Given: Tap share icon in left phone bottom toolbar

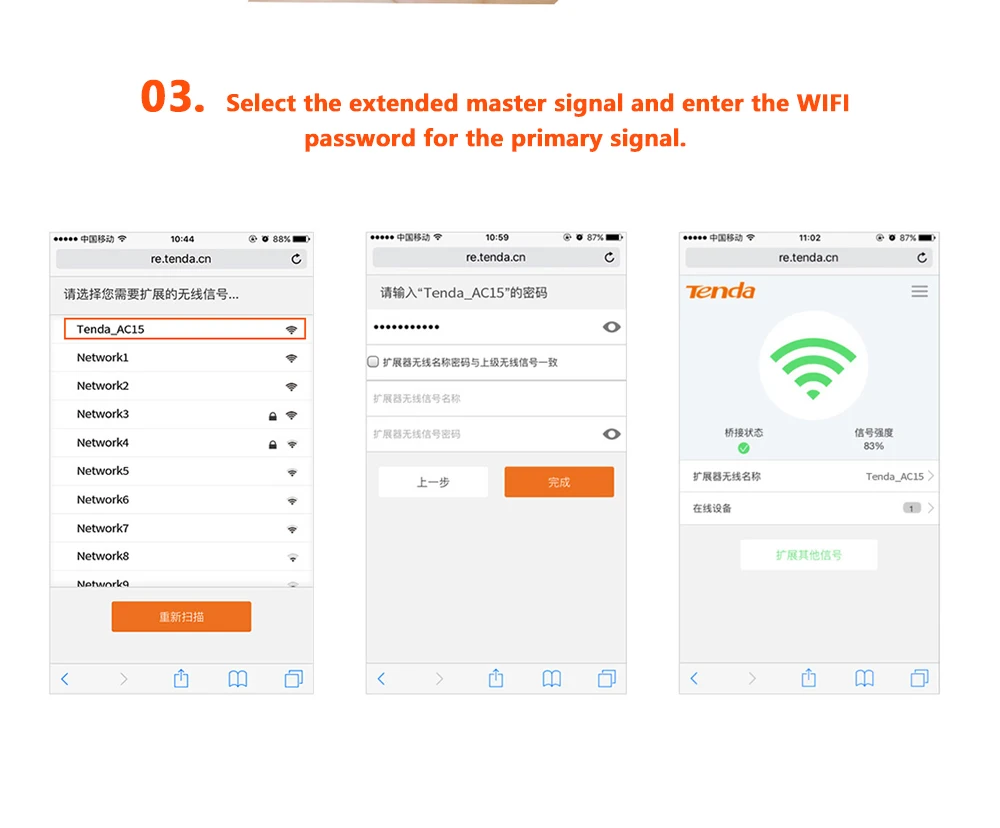Looking at the screenshot, I should (181, 678).
